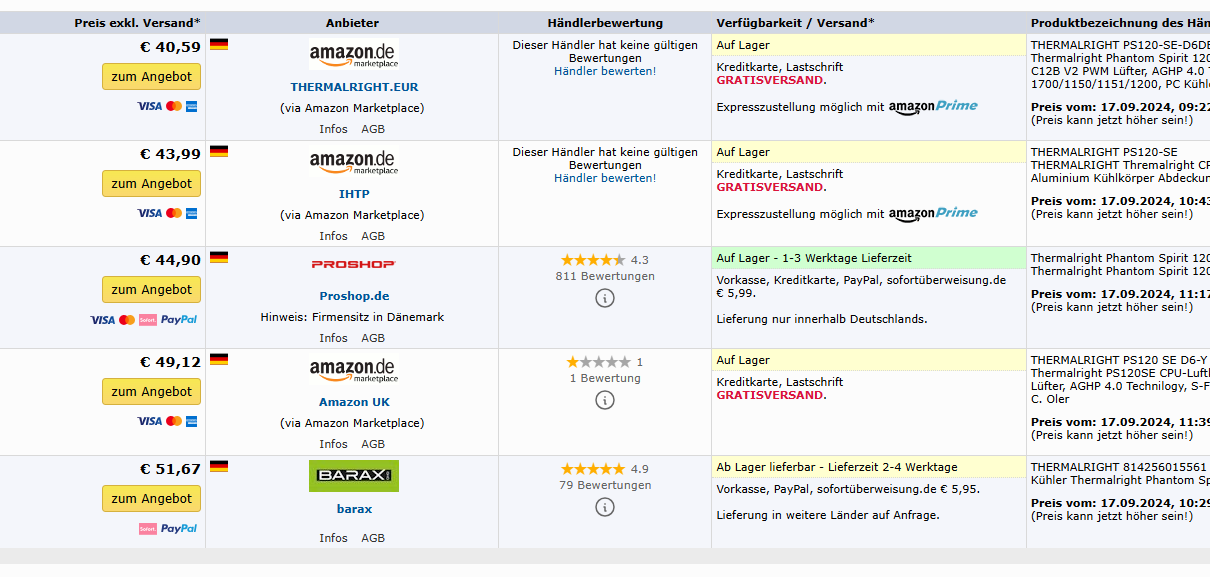Click the 'Händlerbewertung' column header

tap(605, 23)
